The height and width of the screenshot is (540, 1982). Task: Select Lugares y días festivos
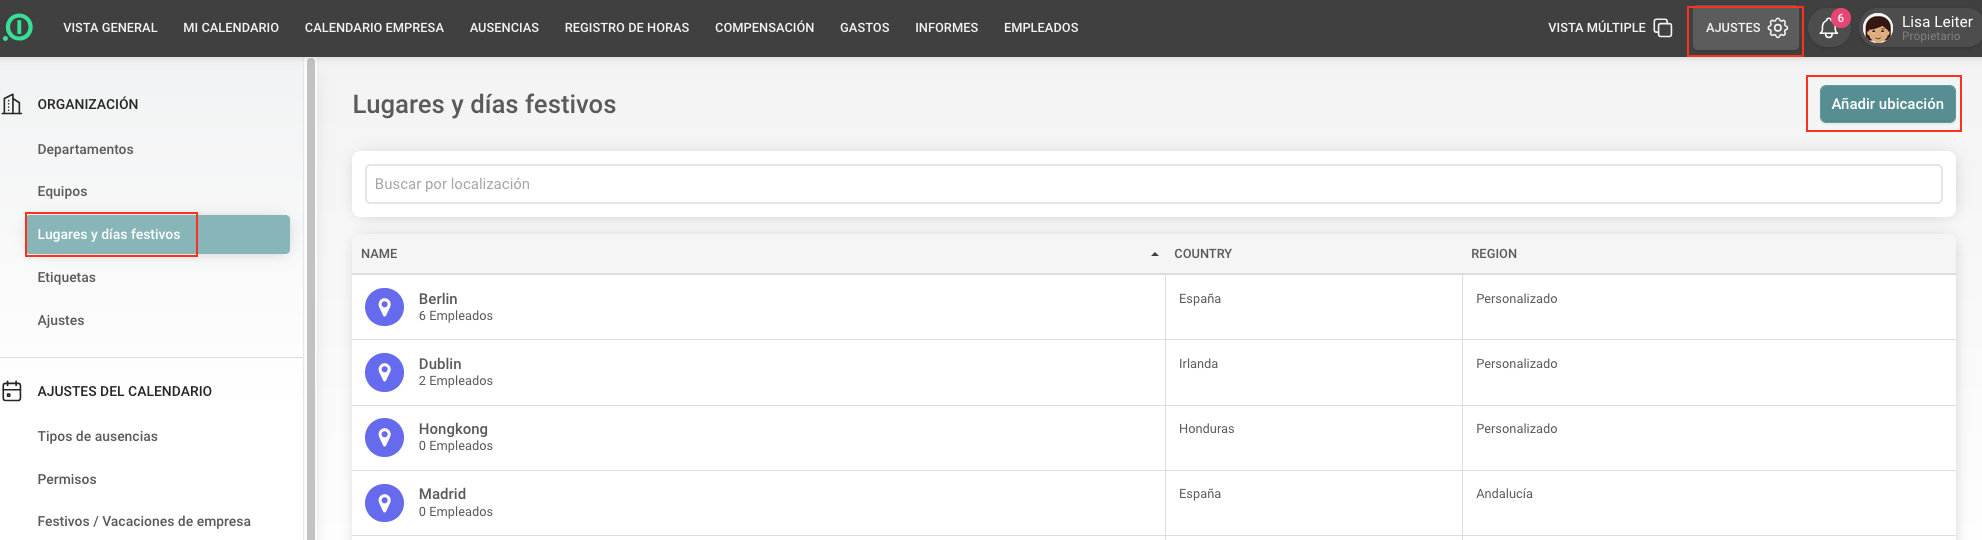click(158, 234)
